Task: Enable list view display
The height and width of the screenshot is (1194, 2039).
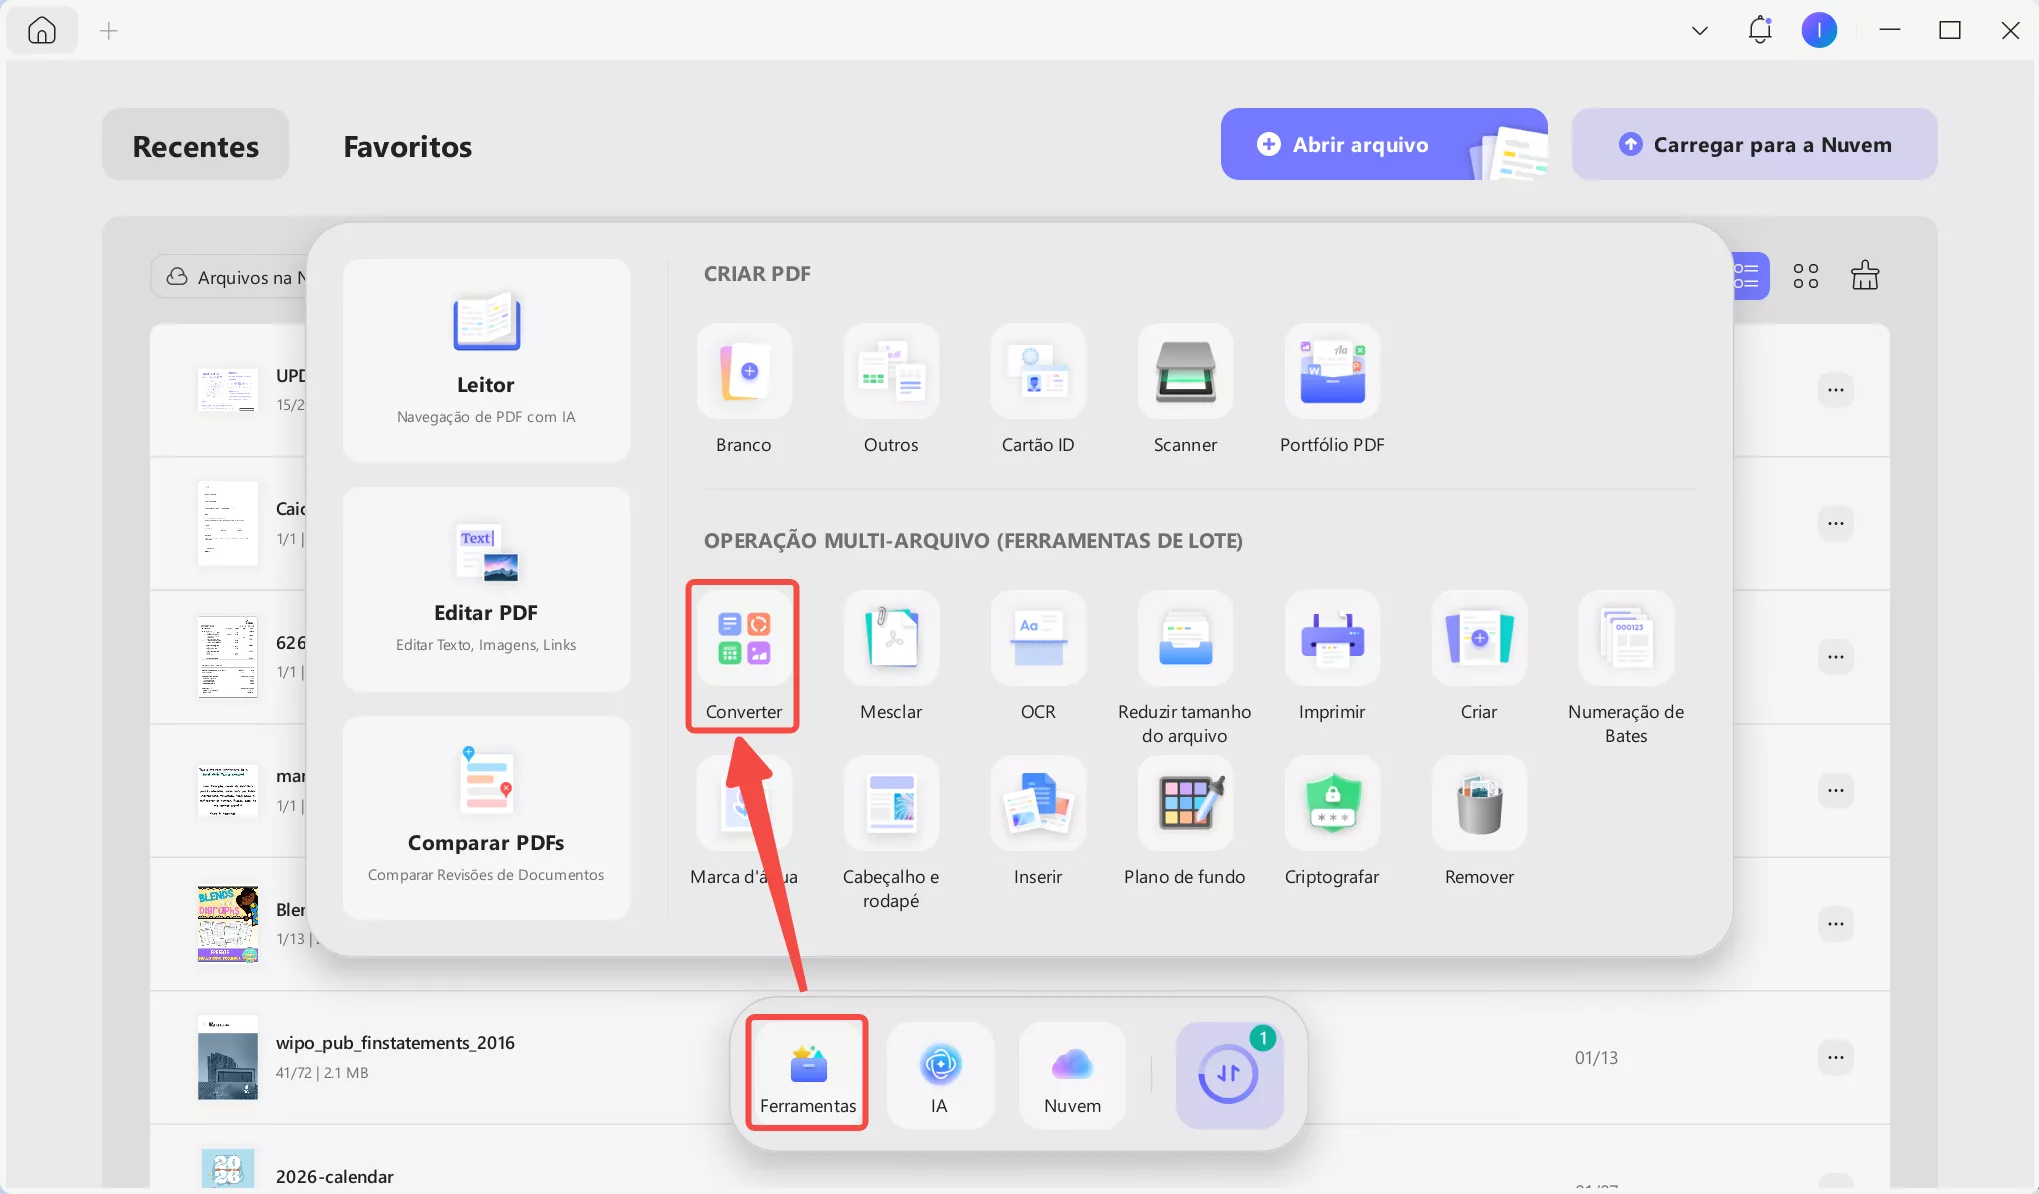Action: [x=1748, y=276]
